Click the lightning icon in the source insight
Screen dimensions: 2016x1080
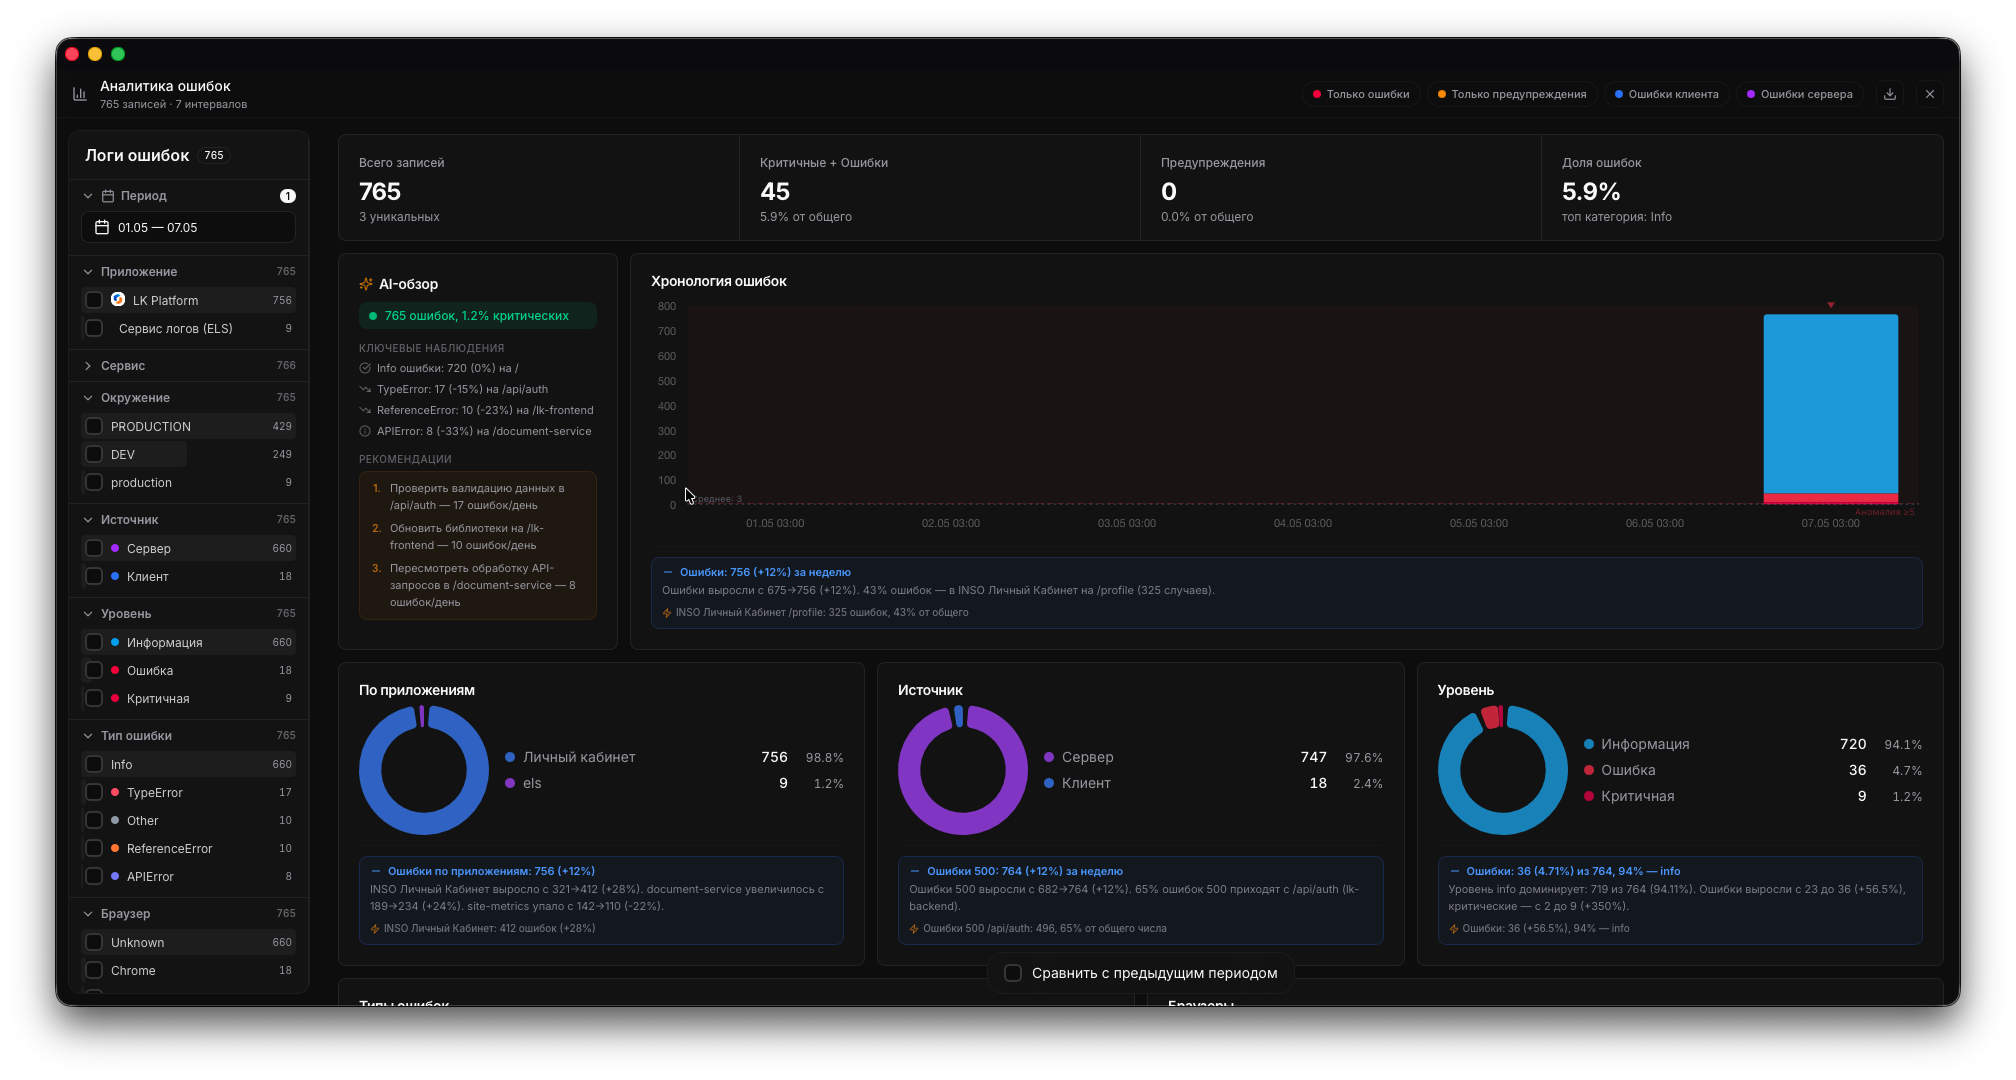pyautogui.click(x=914, y=929)
